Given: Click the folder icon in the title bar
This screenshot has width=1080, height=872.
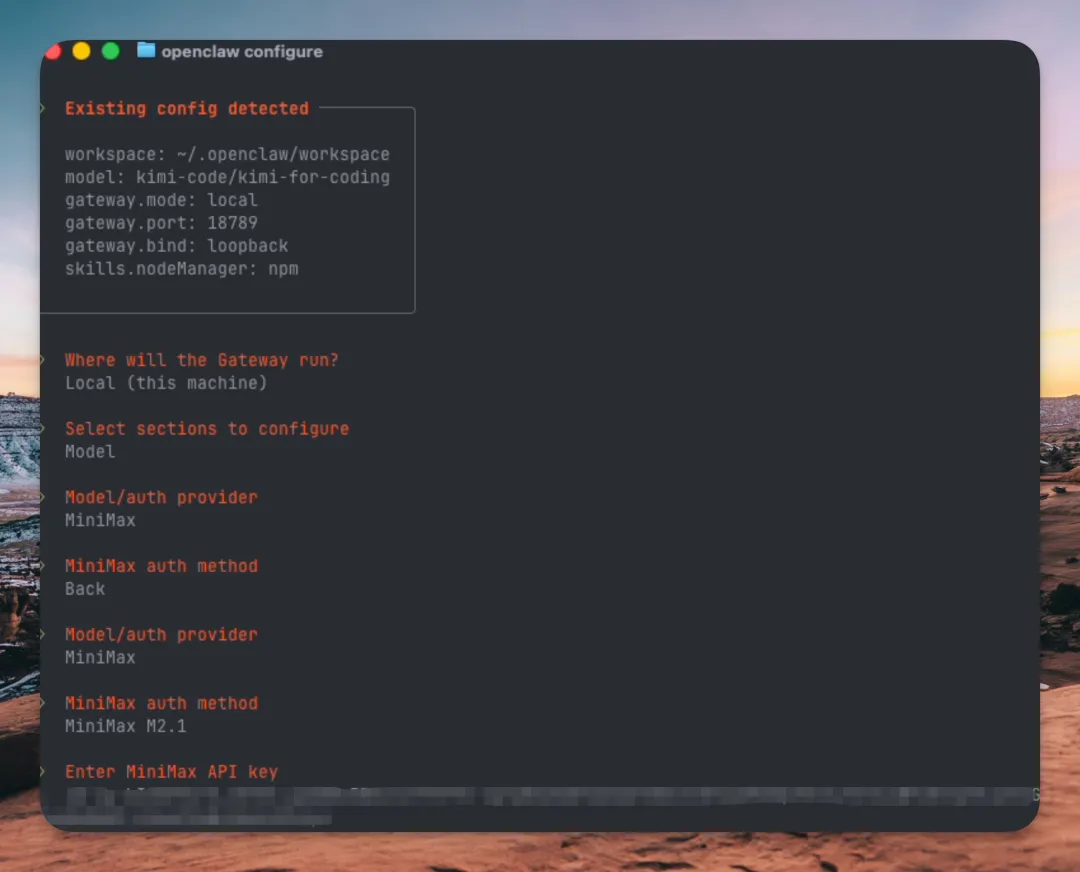Looking at the screenshot, I should (146, 51).
